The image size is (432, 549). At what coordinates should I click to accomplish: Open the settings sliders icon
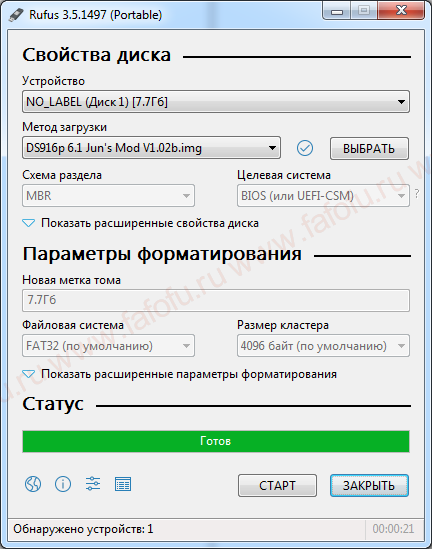coord(93,484)
